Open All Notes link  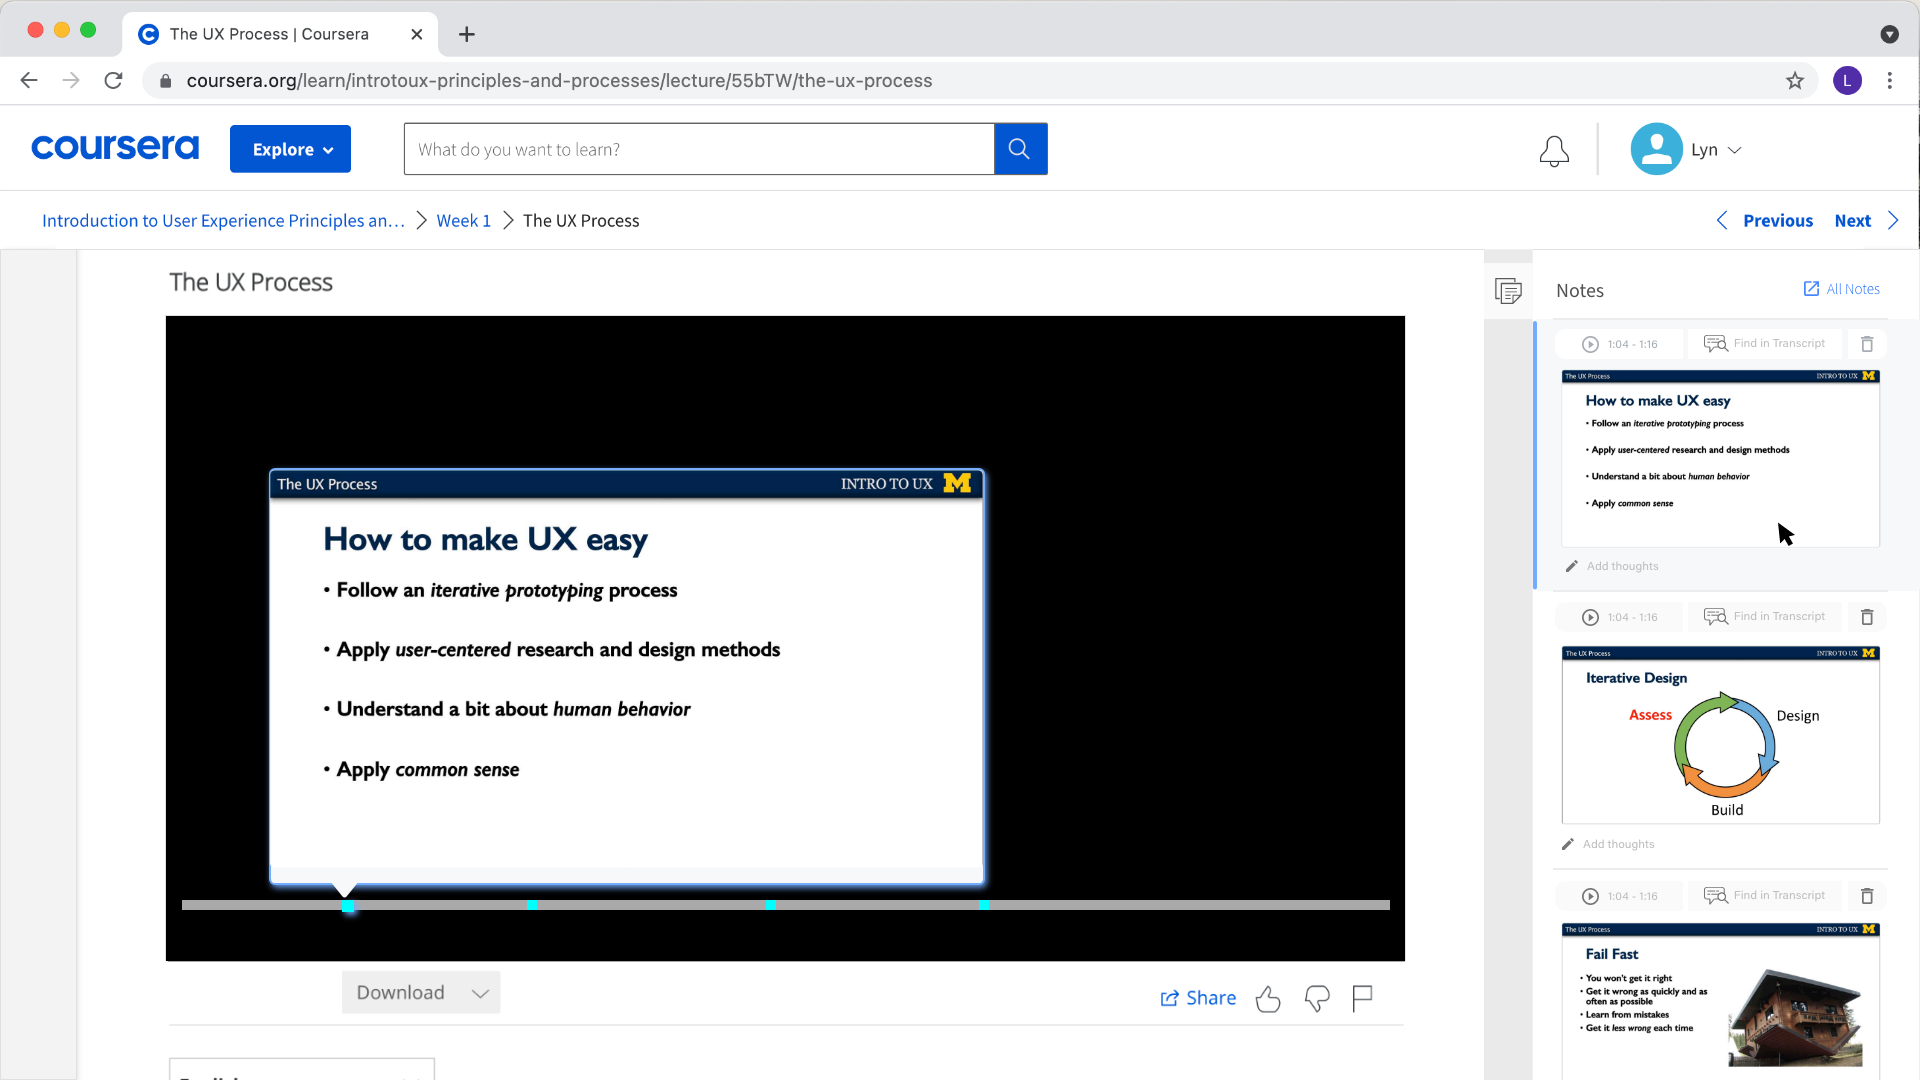[1841, 289]
